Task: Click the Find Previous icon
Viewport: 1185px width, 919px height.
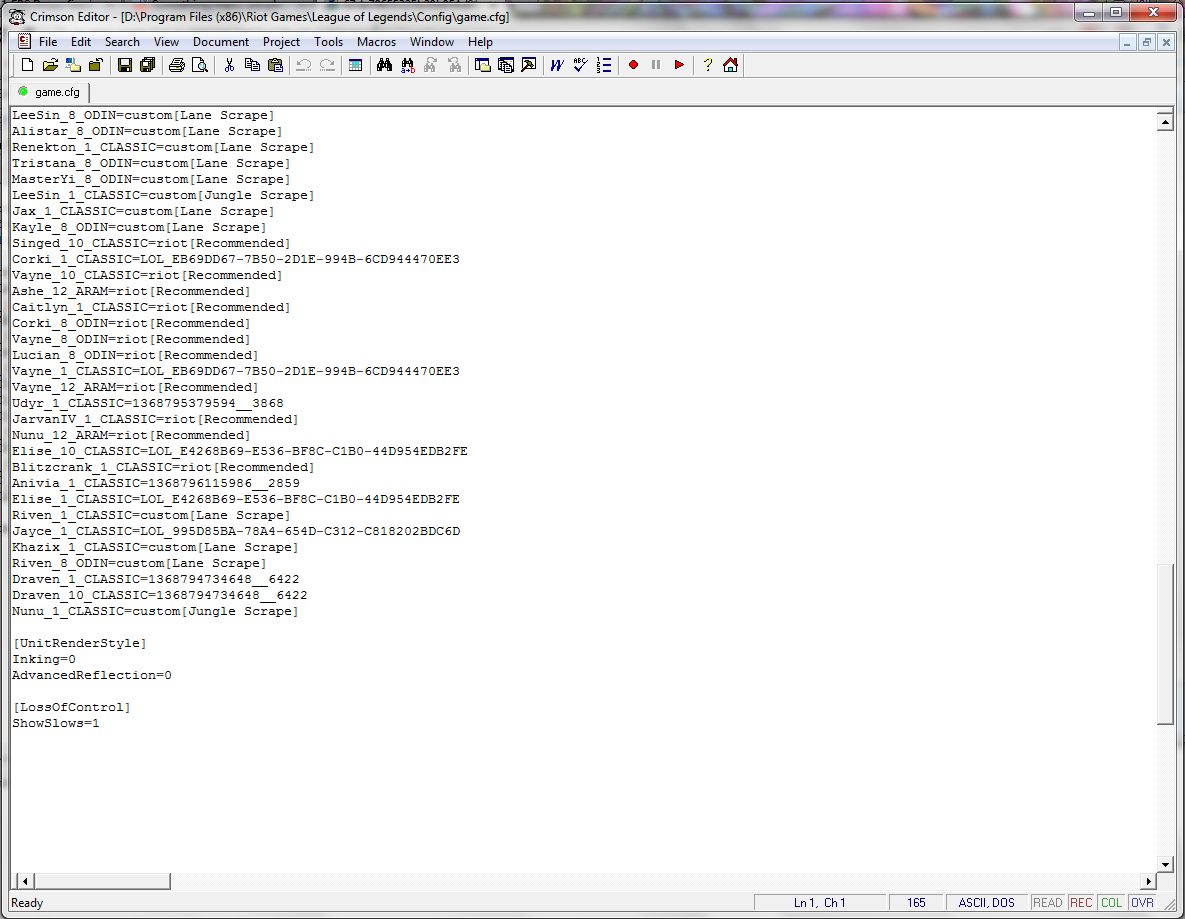Action: coord(454,65)
